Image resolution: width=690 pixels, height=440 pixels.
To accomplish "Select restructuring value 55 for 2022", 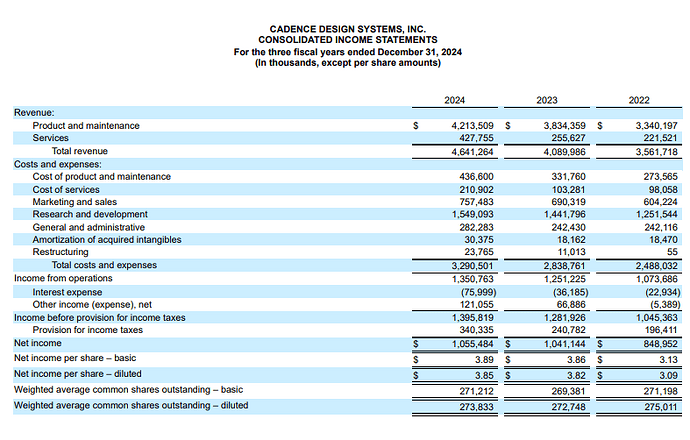I will (672, 253).
